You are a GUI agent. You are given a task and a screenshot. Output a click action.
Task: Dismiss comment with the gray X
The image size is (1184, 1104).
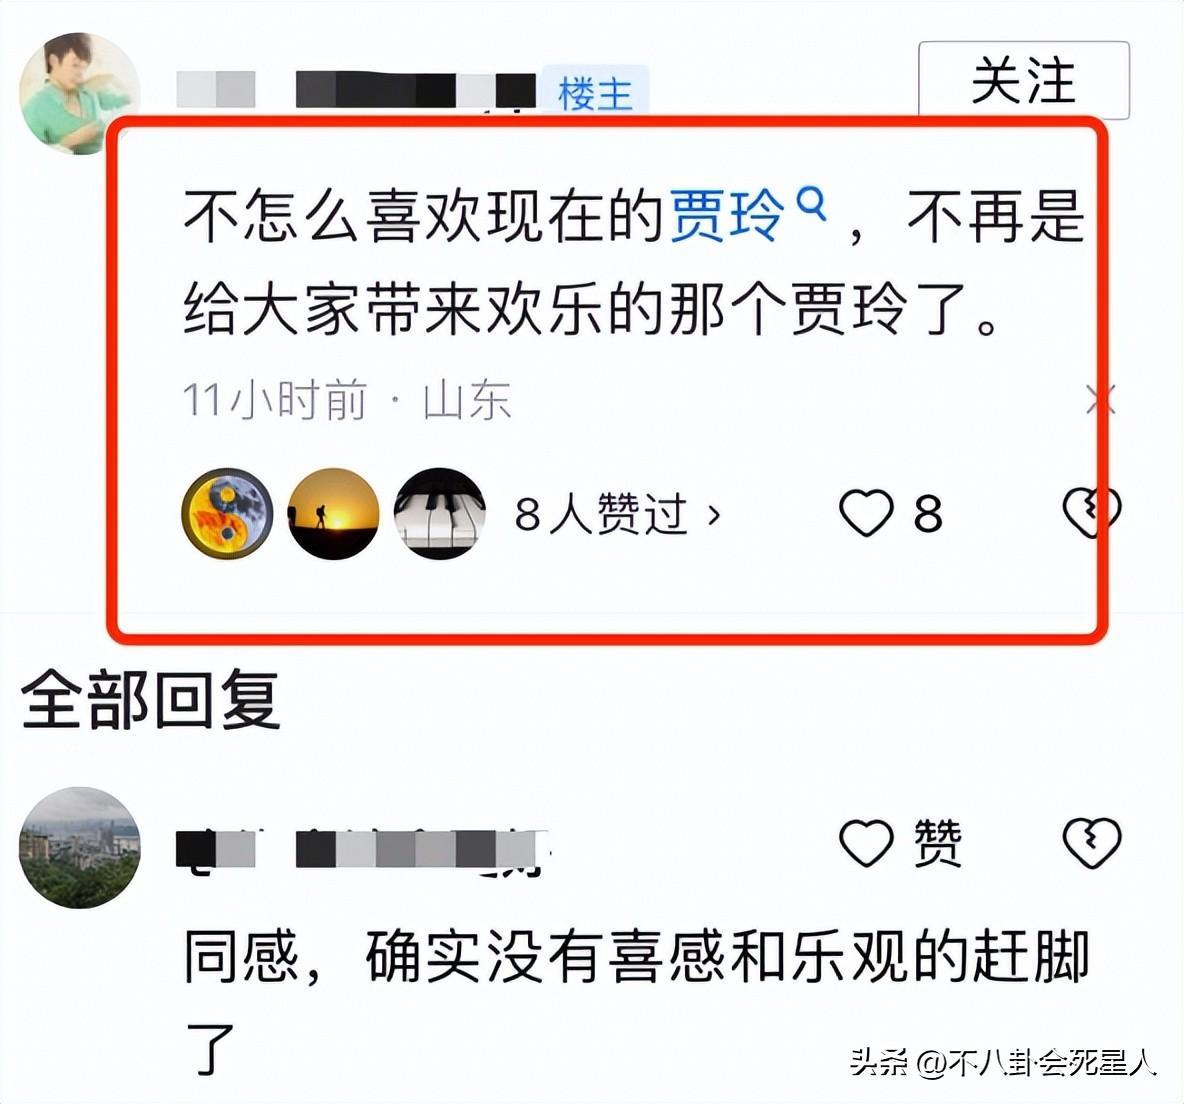click(1100, 399)
